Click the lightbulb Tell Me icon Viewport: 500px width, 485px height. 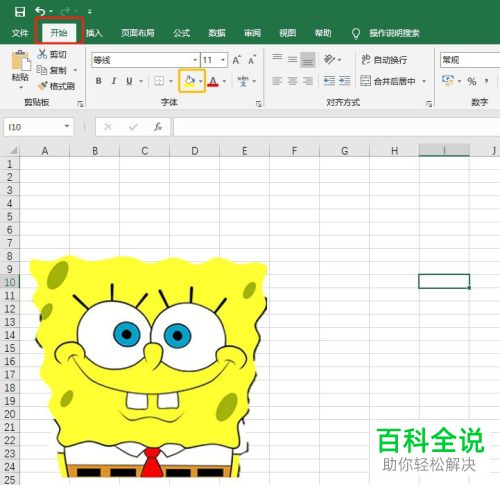tap(356, 33)
